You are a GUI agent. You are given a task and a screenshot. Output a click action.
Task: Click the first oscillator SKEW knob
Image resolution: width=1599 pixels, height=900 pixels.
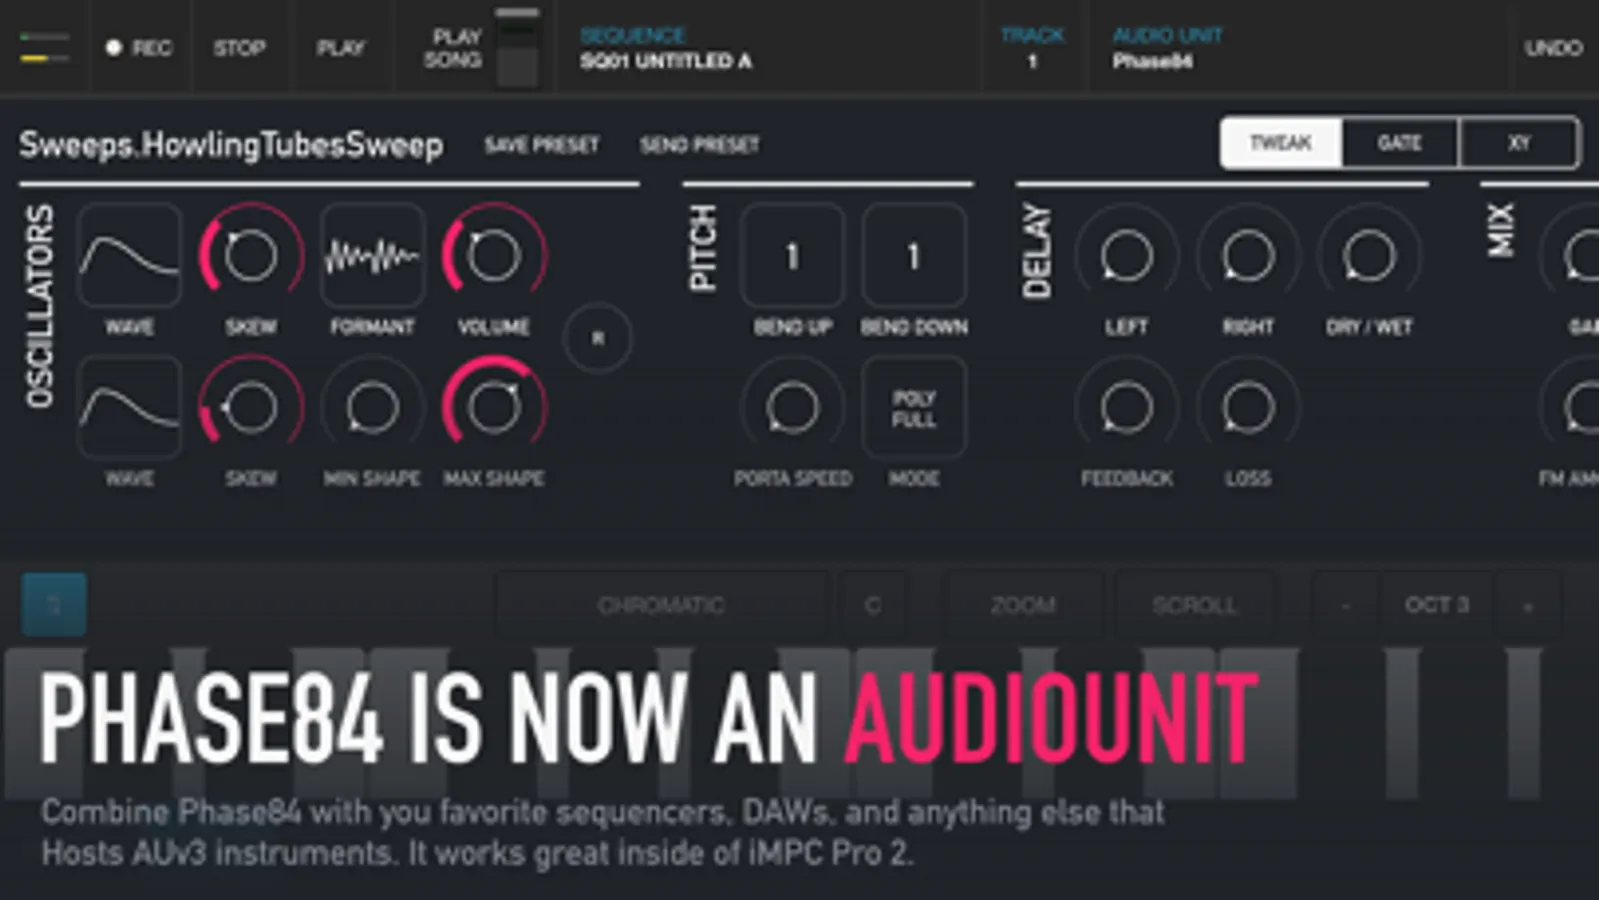tap(250, 255)
